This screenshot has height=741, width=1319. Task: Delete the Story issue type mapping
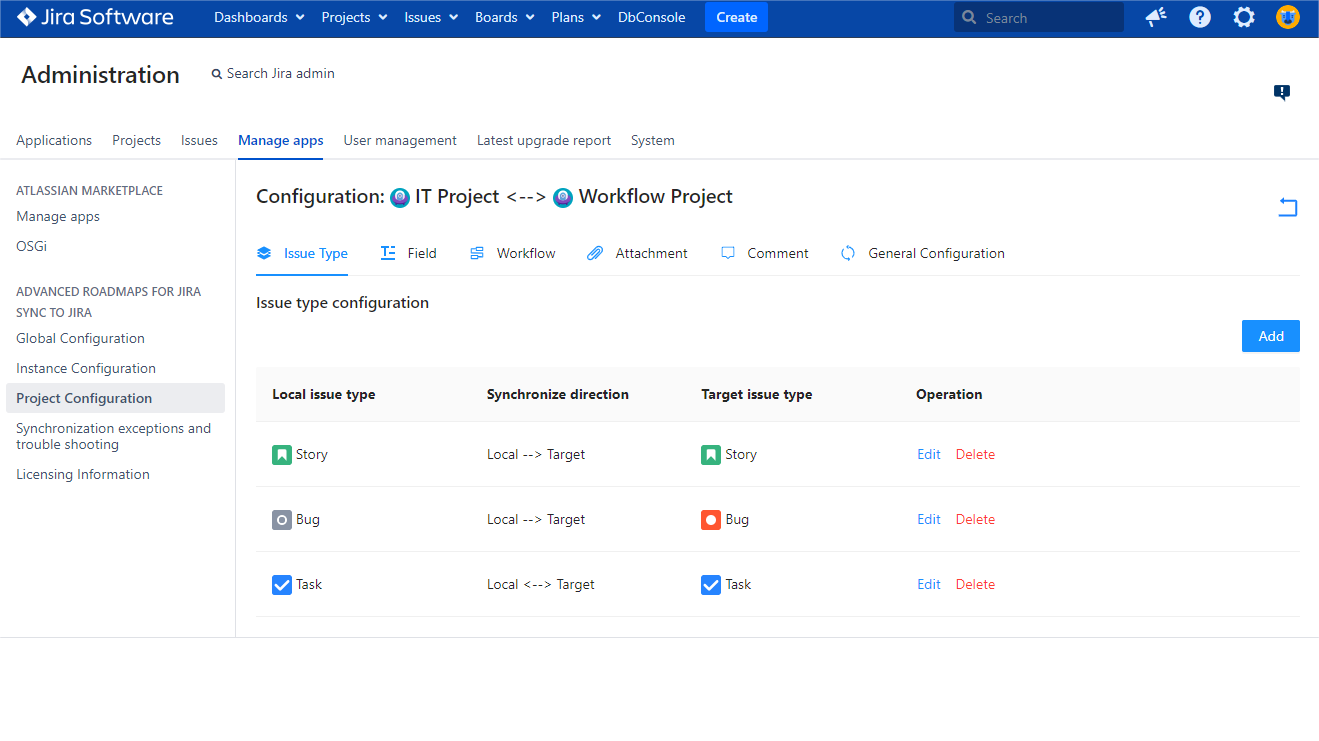click(975, 454)
